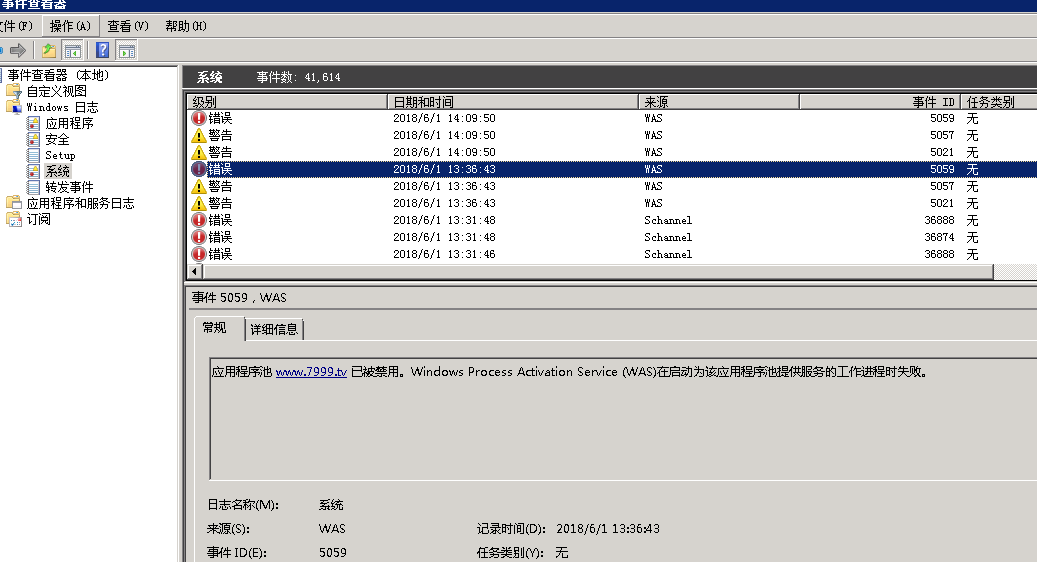Select the Windows 日志 tree item

click(62, 107)
